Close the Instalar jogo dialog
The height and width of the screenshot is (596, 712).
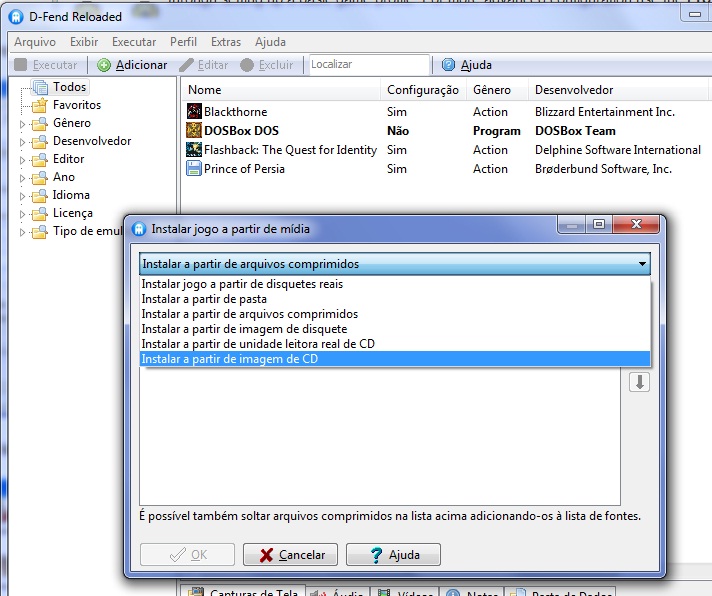click(636, 224)
